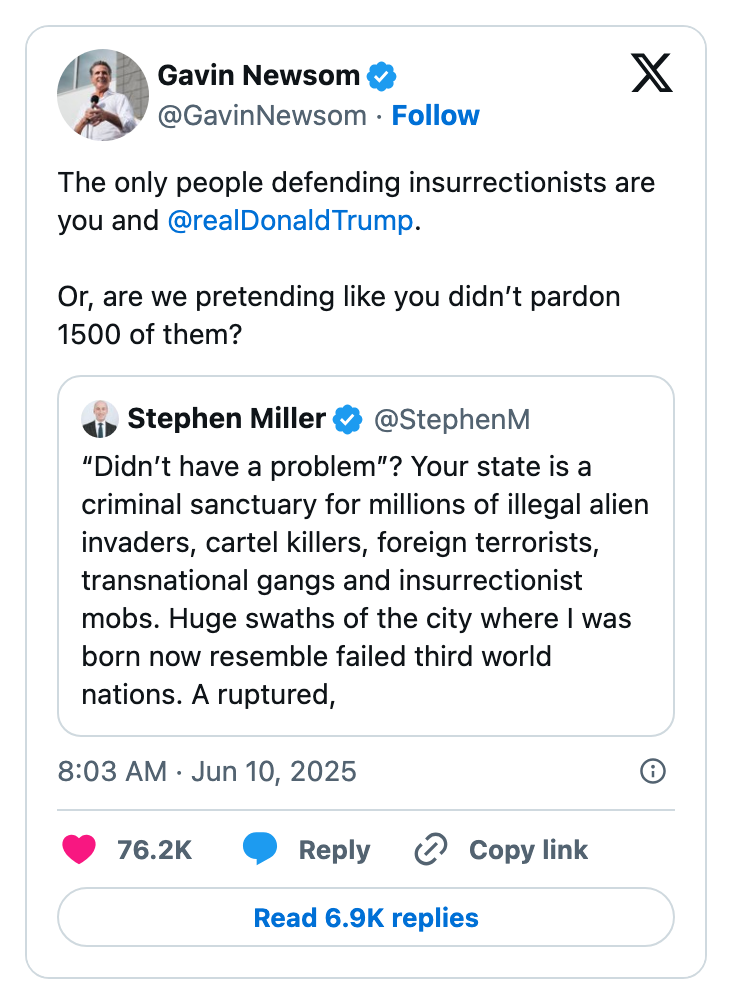Open the info circle icon near the timestamp
The width and height of the screenshot is (734, 1004).
[x=652, y=771]
